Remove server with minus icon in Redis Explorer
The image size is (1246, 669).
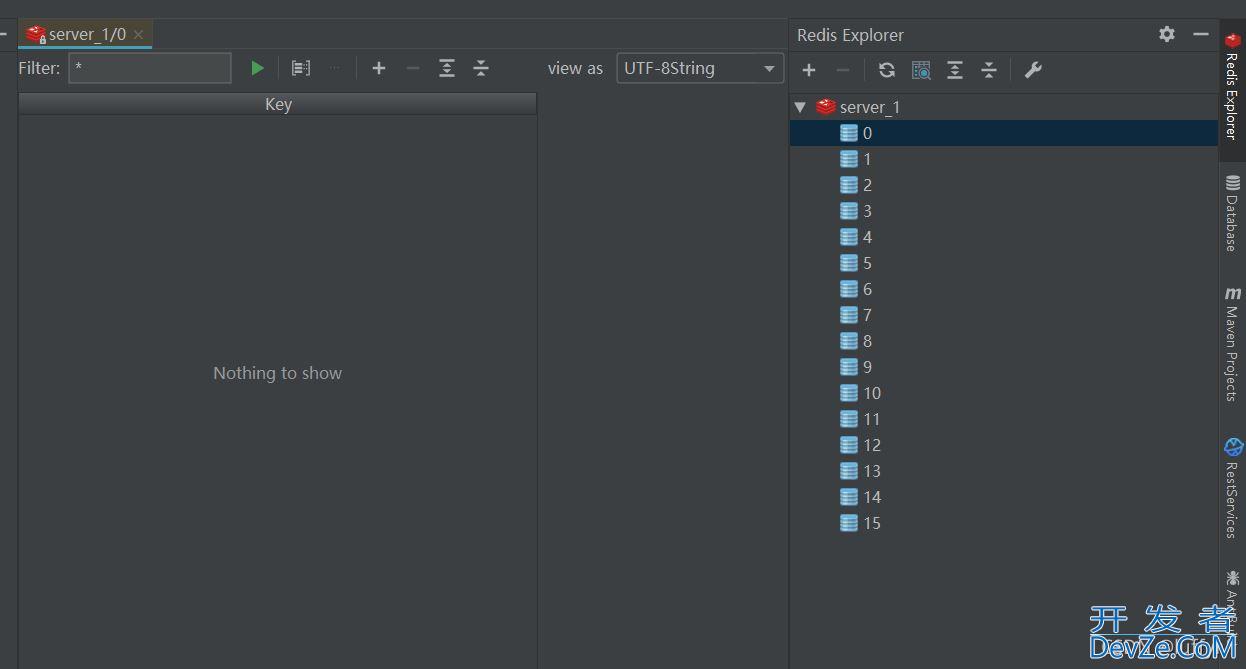click(x=843, y=70)
